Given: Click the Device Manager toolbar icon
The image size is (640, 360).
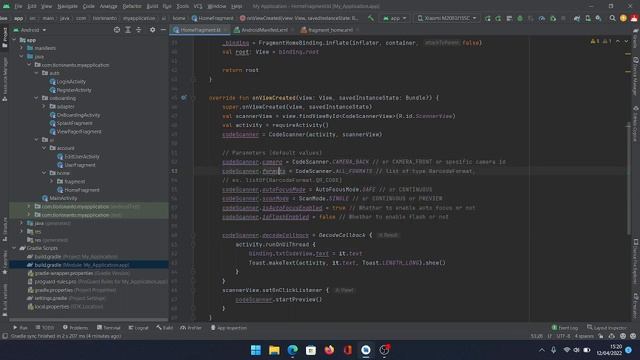Looking at the screenshot, I should click(588, 18).
